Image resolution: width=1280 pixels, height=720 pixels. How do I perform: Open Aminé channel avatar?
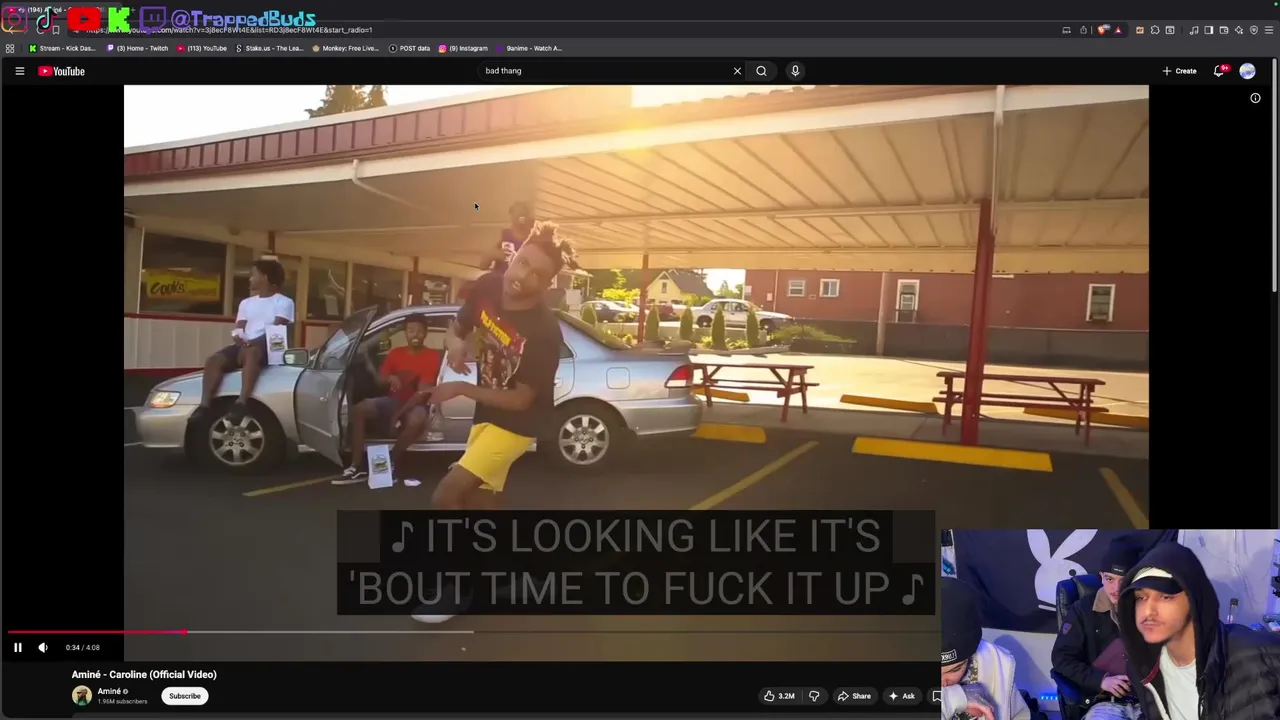point(82,696)
